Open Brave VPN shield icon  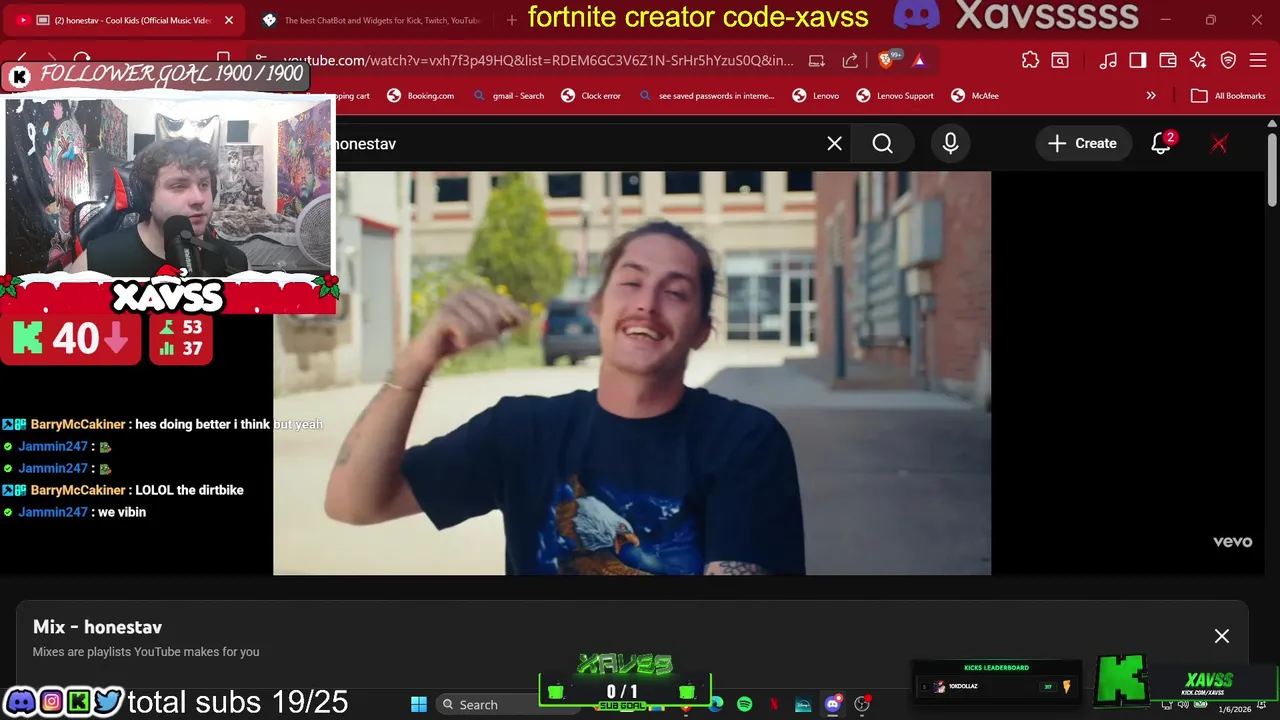click(1229, 61)
